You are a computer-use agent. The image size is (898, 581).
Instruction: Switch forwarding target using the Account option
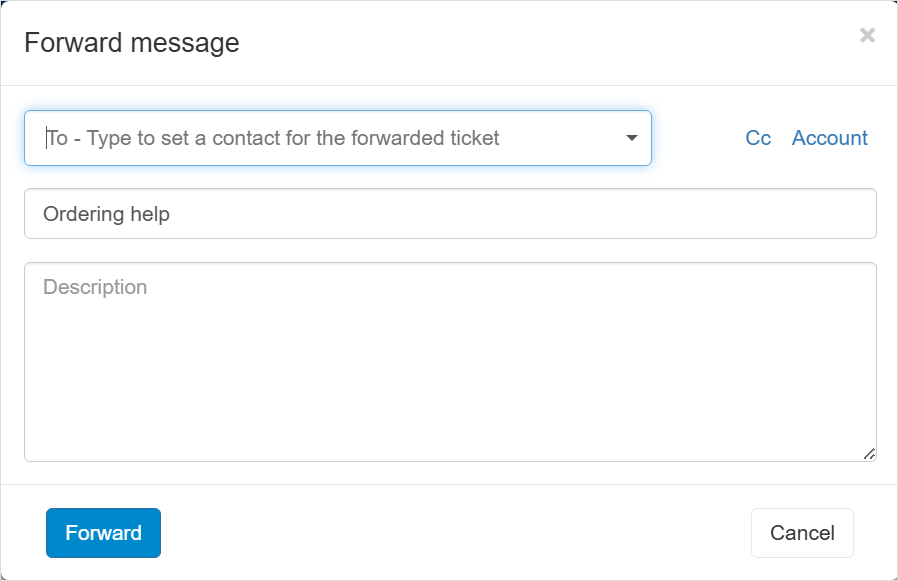pyautogui.click(x=830, y=138)
